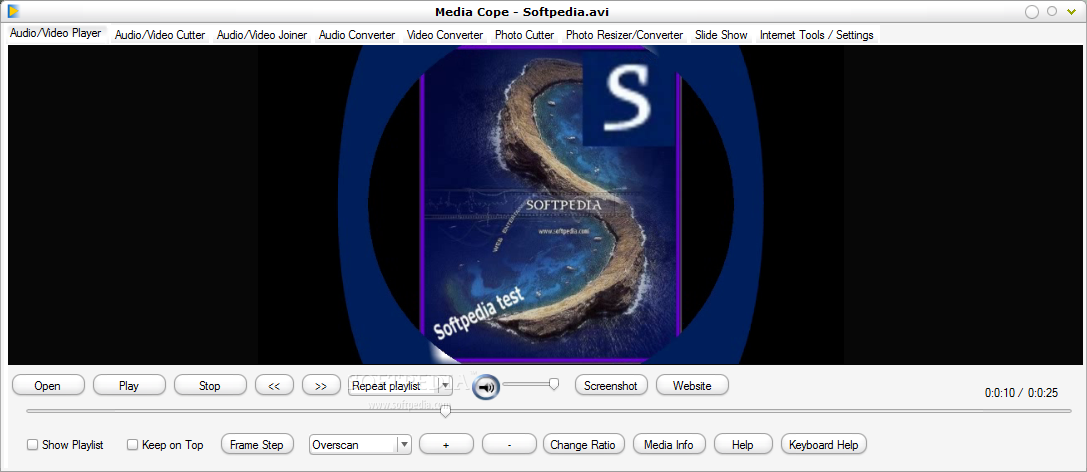
Task: Click the seek bar position handle
Action: 446,411
